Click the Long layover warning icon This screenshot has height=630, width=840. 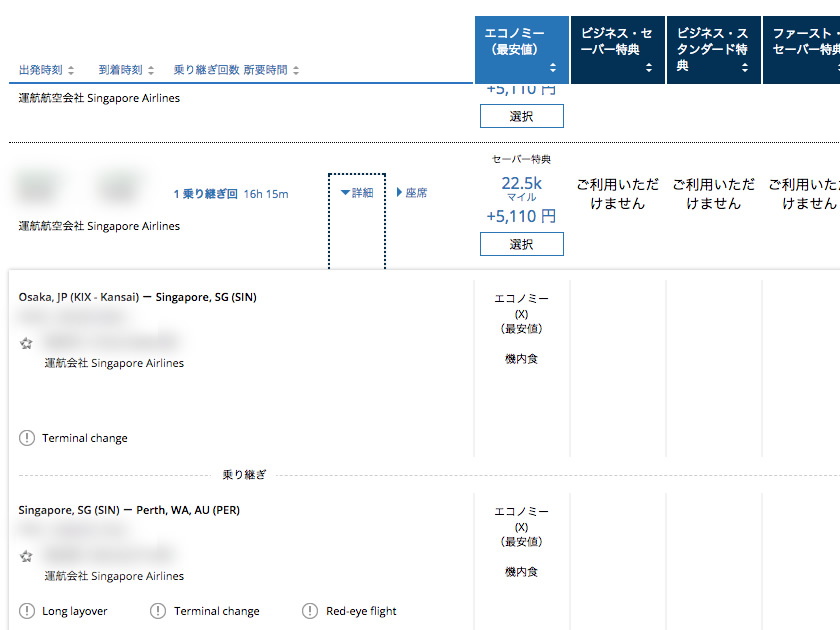point(26,611)
